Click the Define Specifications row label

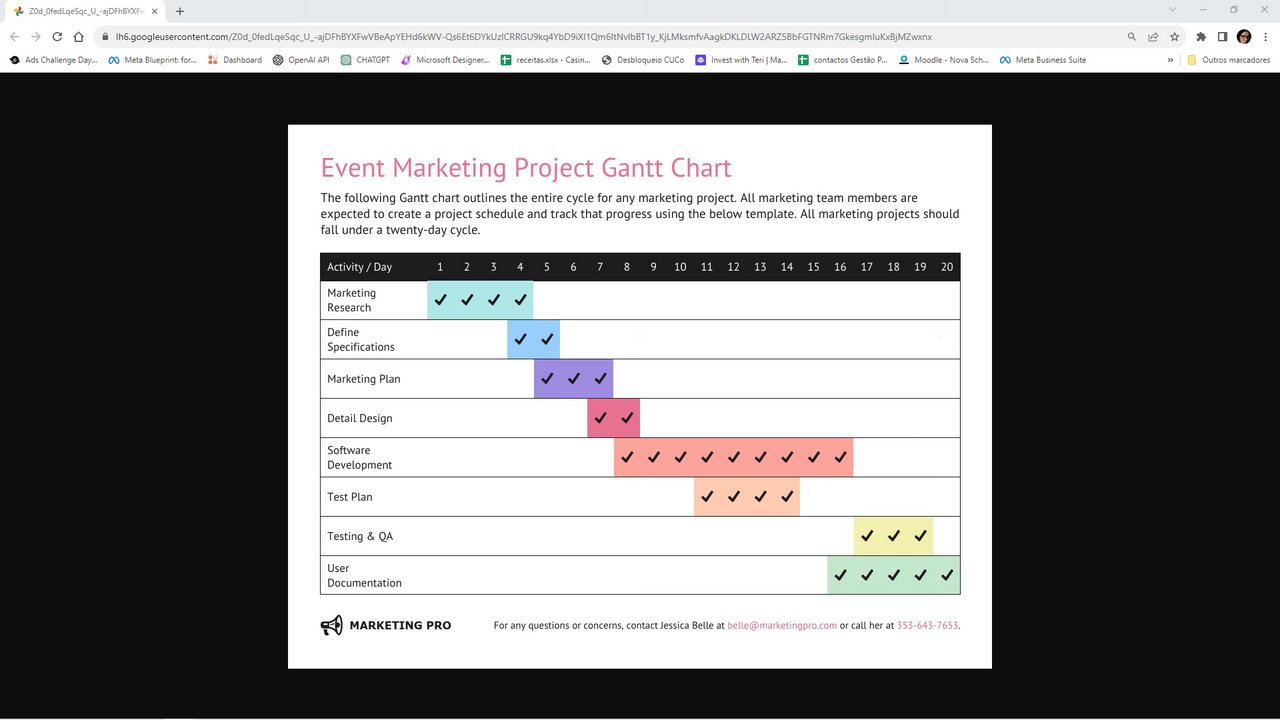point(360,339)
